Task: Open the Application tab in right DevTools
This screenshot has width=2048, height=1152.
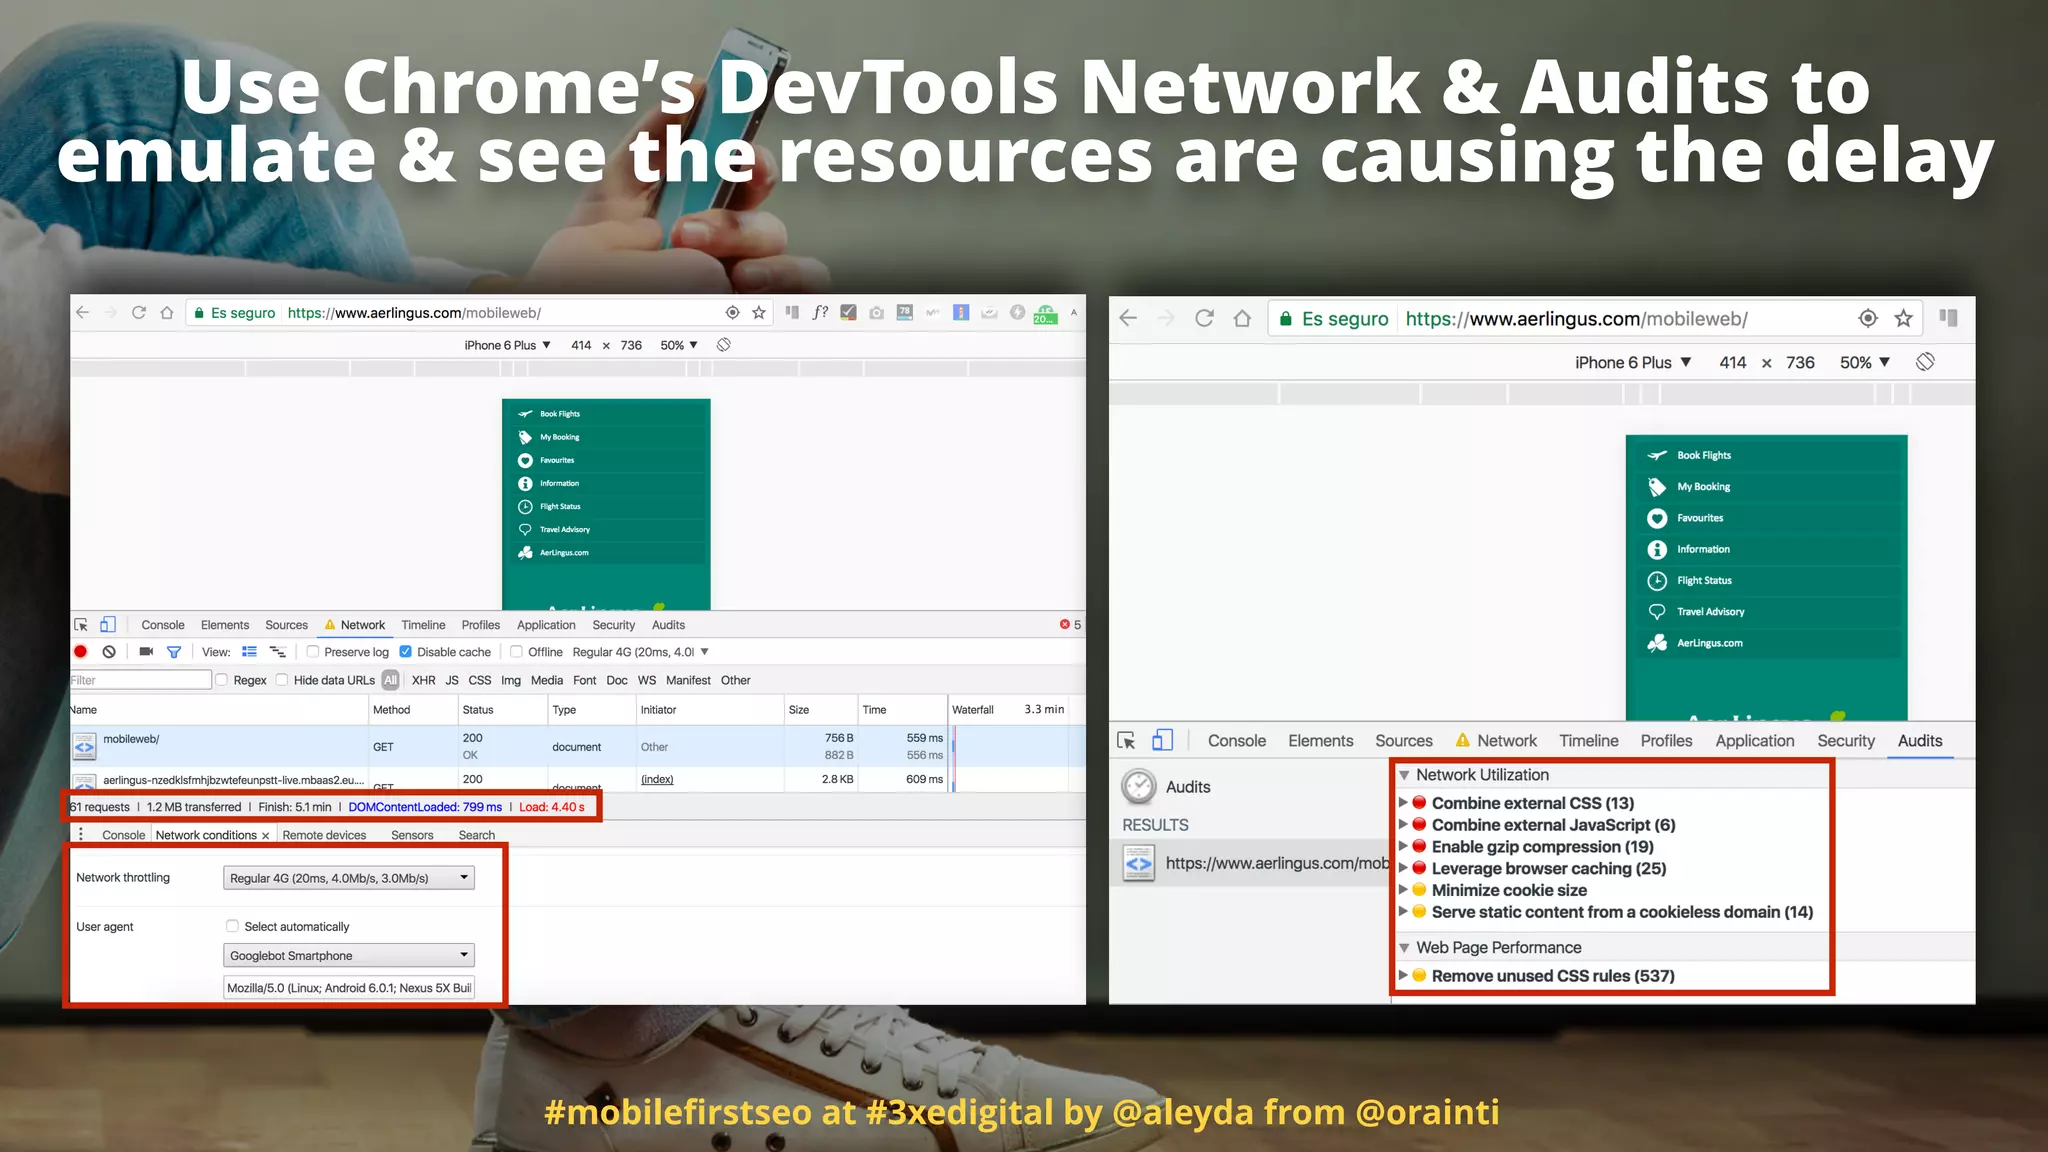Action: [1755, 741]
